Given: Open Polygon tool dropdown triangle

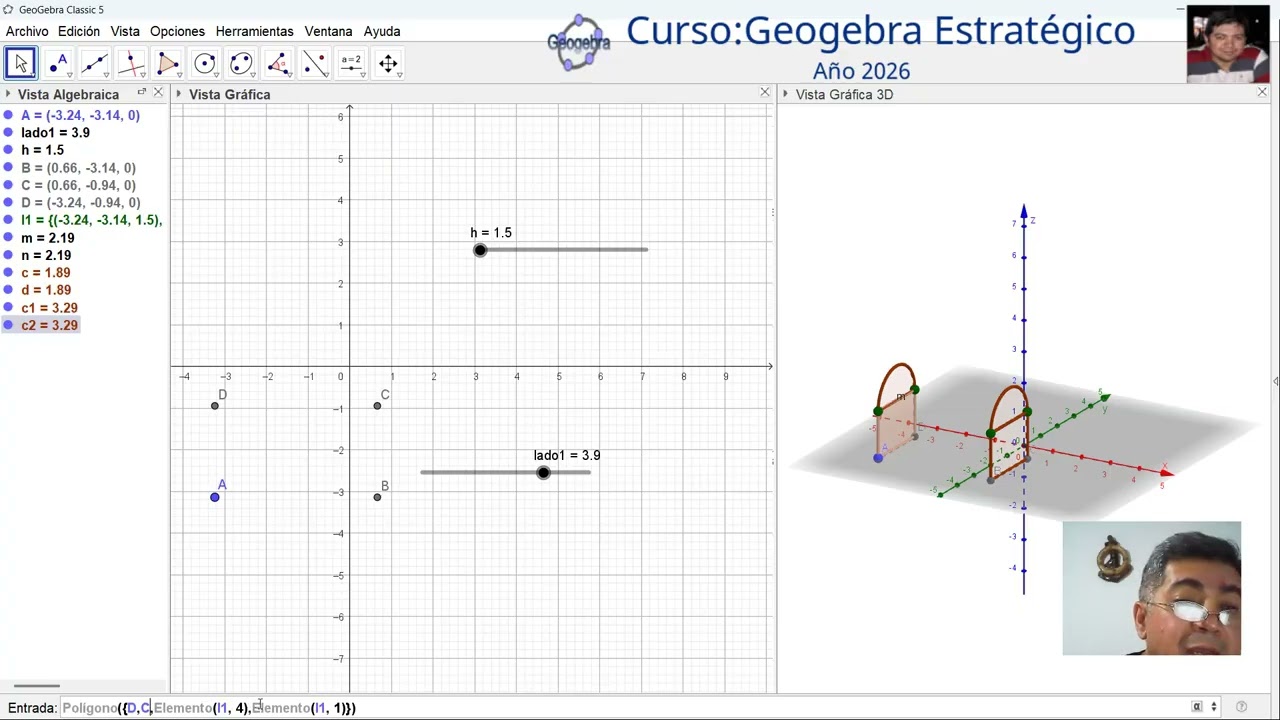Looking at the screenshot, I should 180,76.
